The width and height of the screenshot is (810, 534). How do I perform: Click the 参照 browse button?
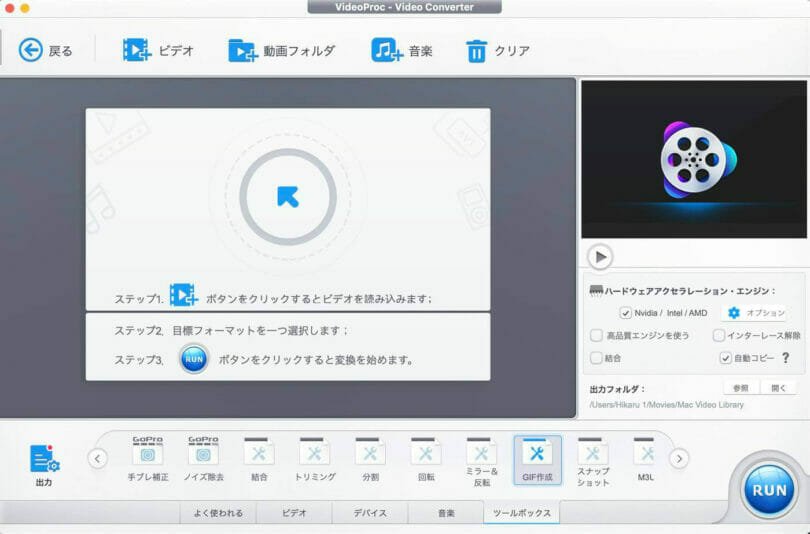pyautogui.click(x=741, y=388)
